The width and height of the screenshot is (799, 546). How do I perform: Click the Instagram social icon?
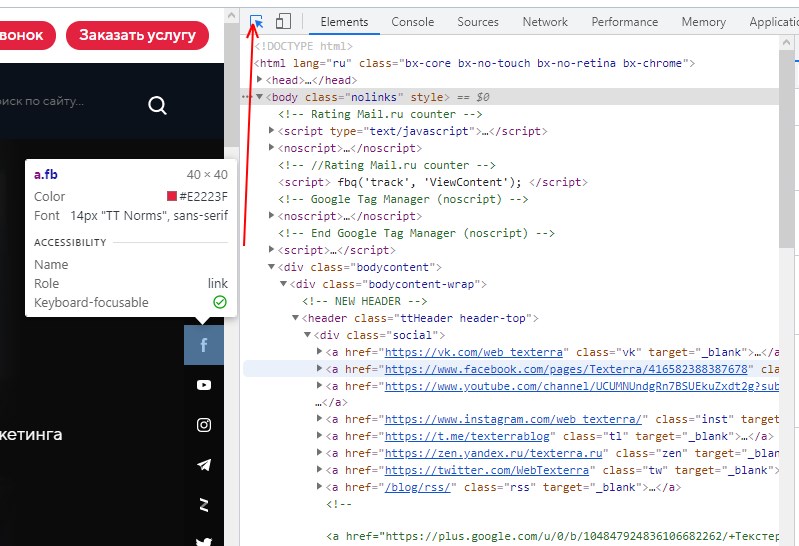204,425
